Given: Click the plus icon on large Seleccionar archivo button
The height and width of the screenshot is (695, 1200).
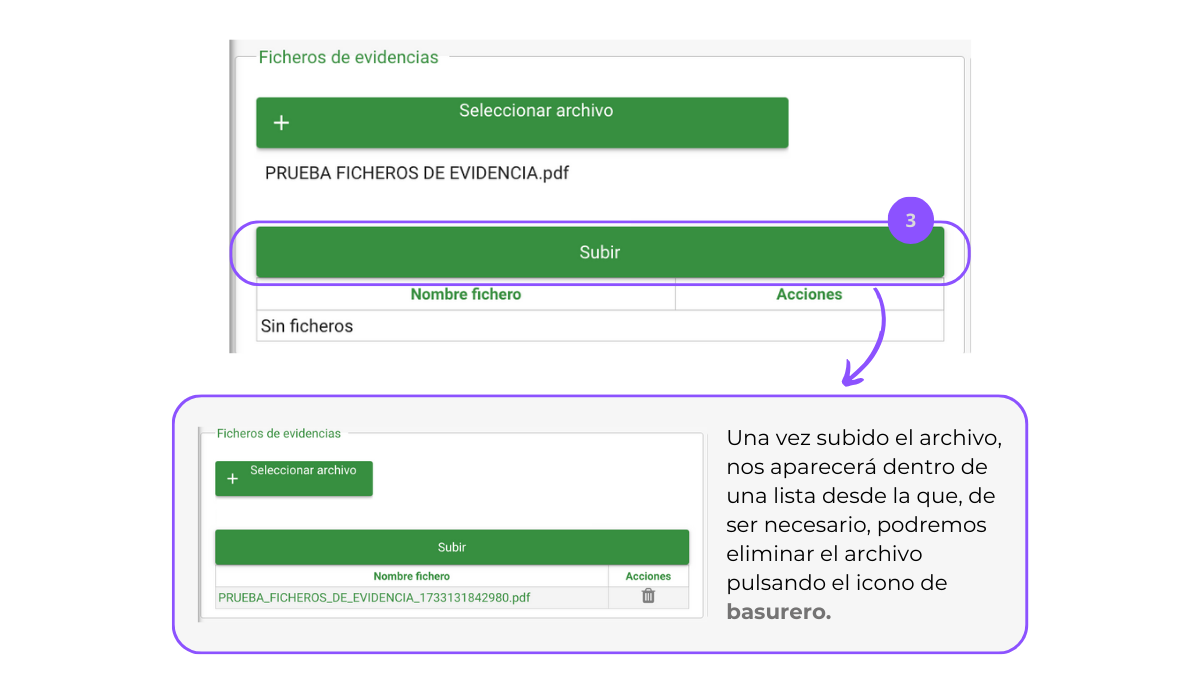Looking at the screenshot, I should [281, 123].
